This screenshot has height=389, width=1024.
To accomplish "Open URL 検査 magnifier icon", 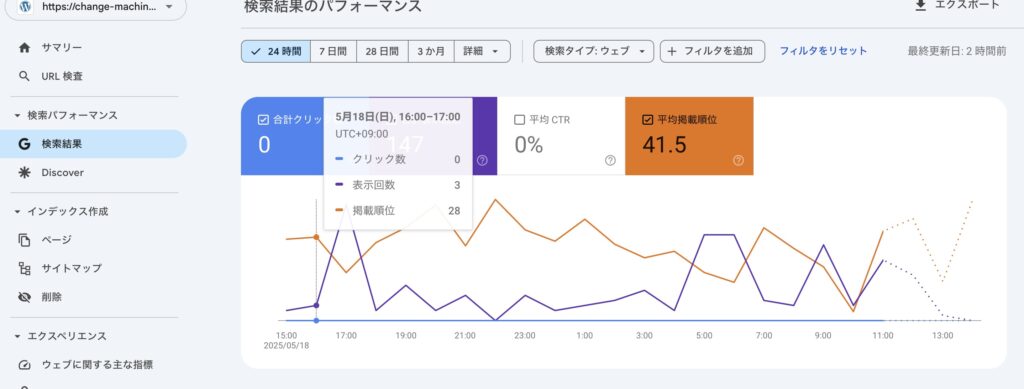I will [24, 76].
